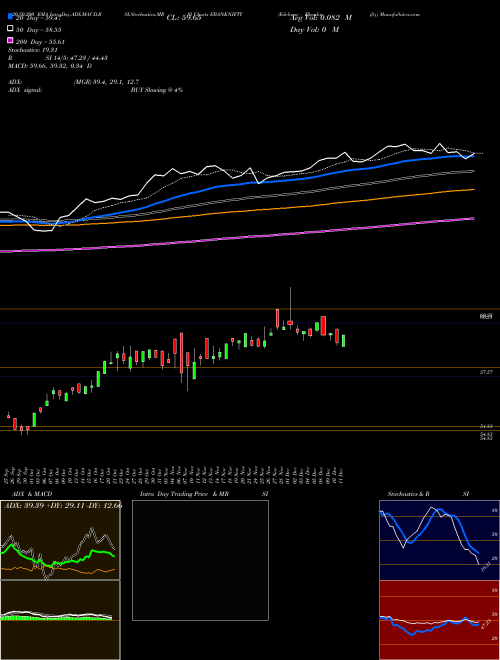Click the RSI 14/5 values line
The width and height of the screenshot is (500, 660).
tap(58, 58)
